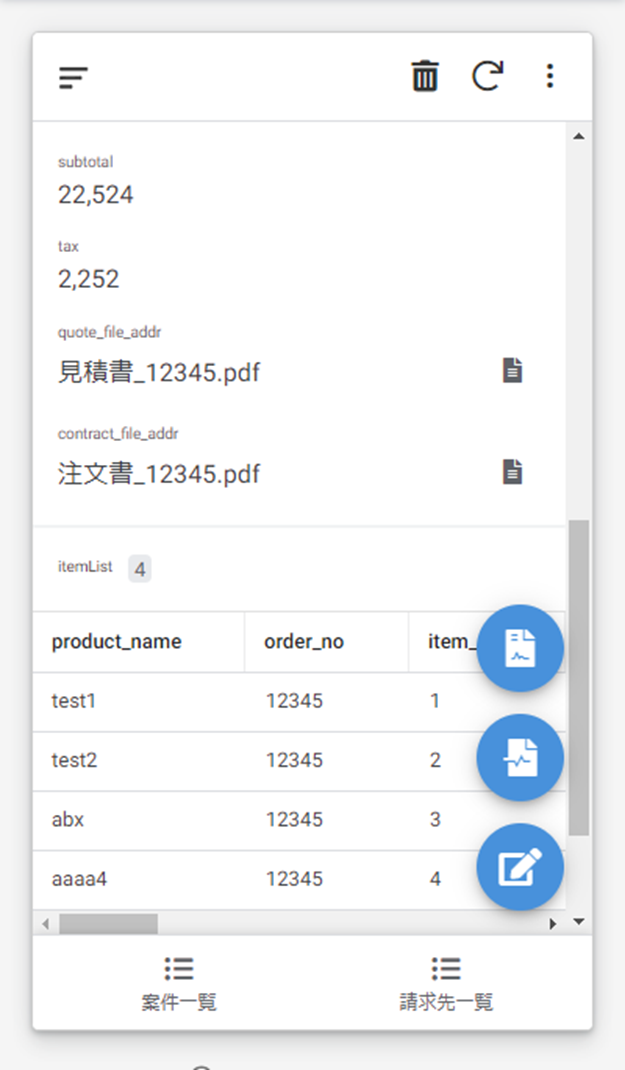This screenshot has height=1070, width=625.
Task: Select the order_no column header
Action: point(303,642)
